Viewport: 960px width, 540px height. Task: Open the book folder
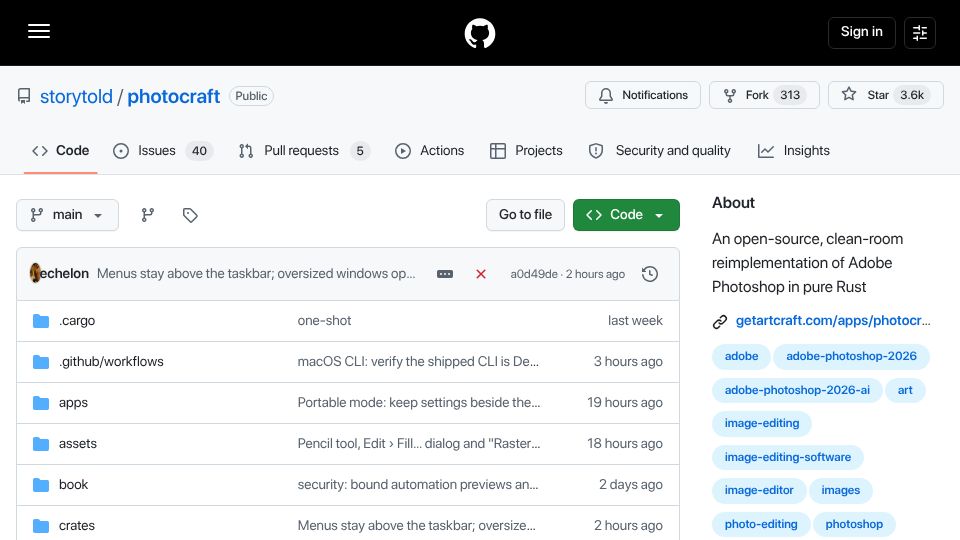[73, 485]
